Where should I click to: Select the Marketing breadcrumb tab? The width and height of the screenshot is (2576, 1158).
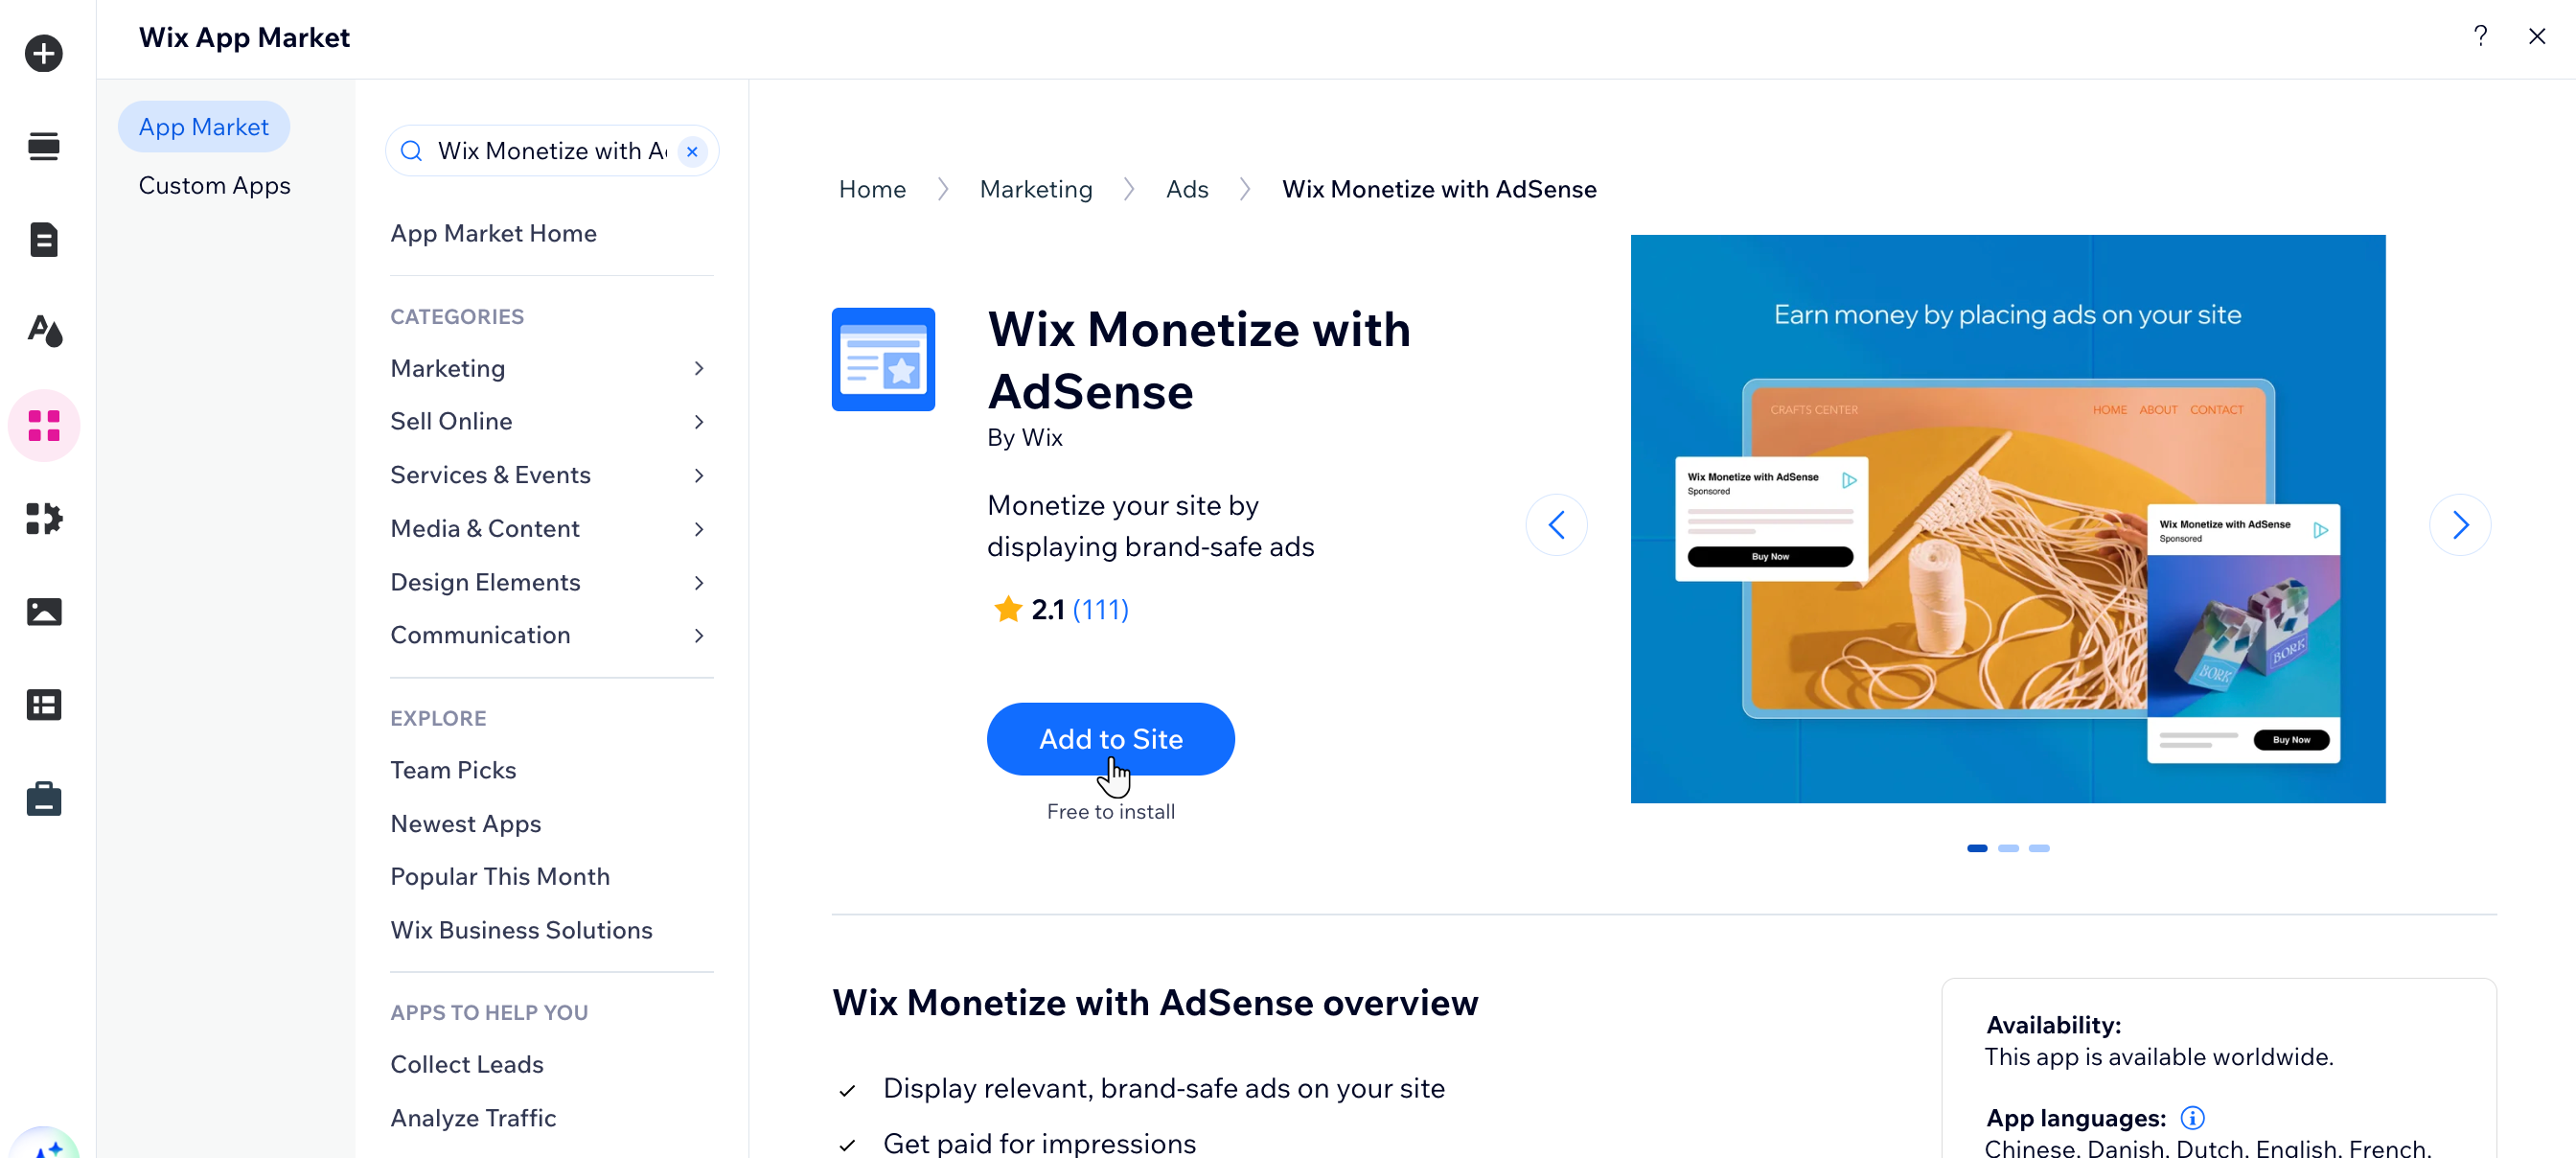tap(1035, 187)
